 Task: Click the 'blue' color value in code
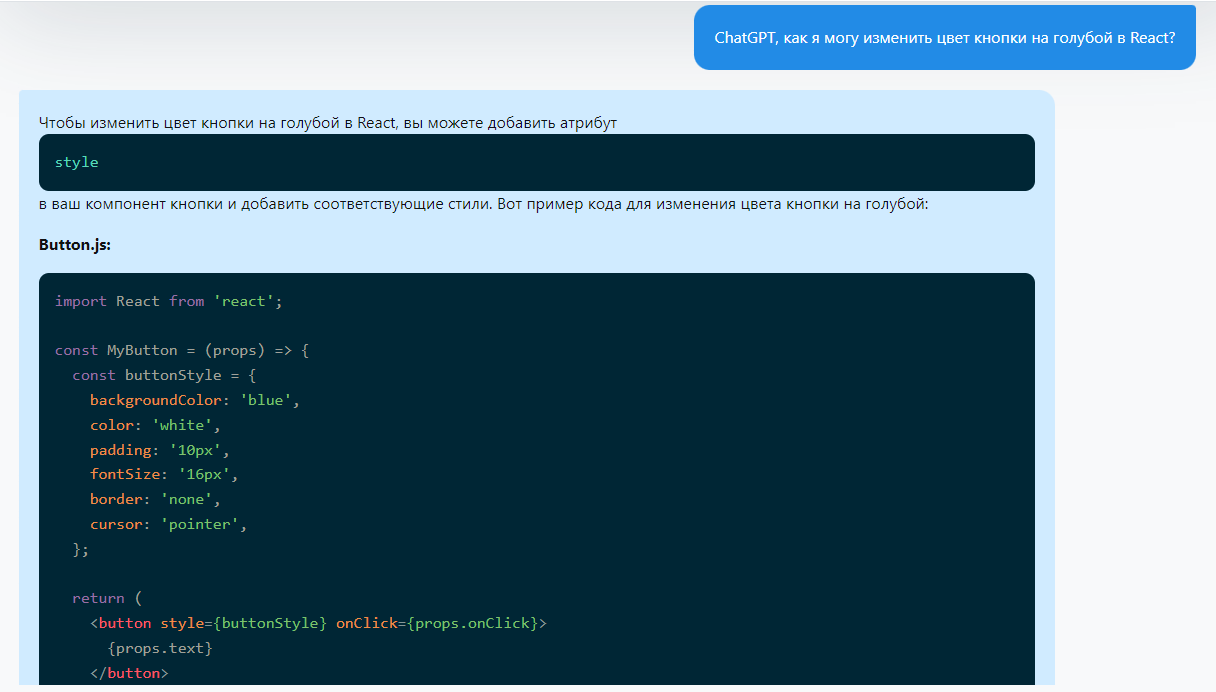coord(266,400)
